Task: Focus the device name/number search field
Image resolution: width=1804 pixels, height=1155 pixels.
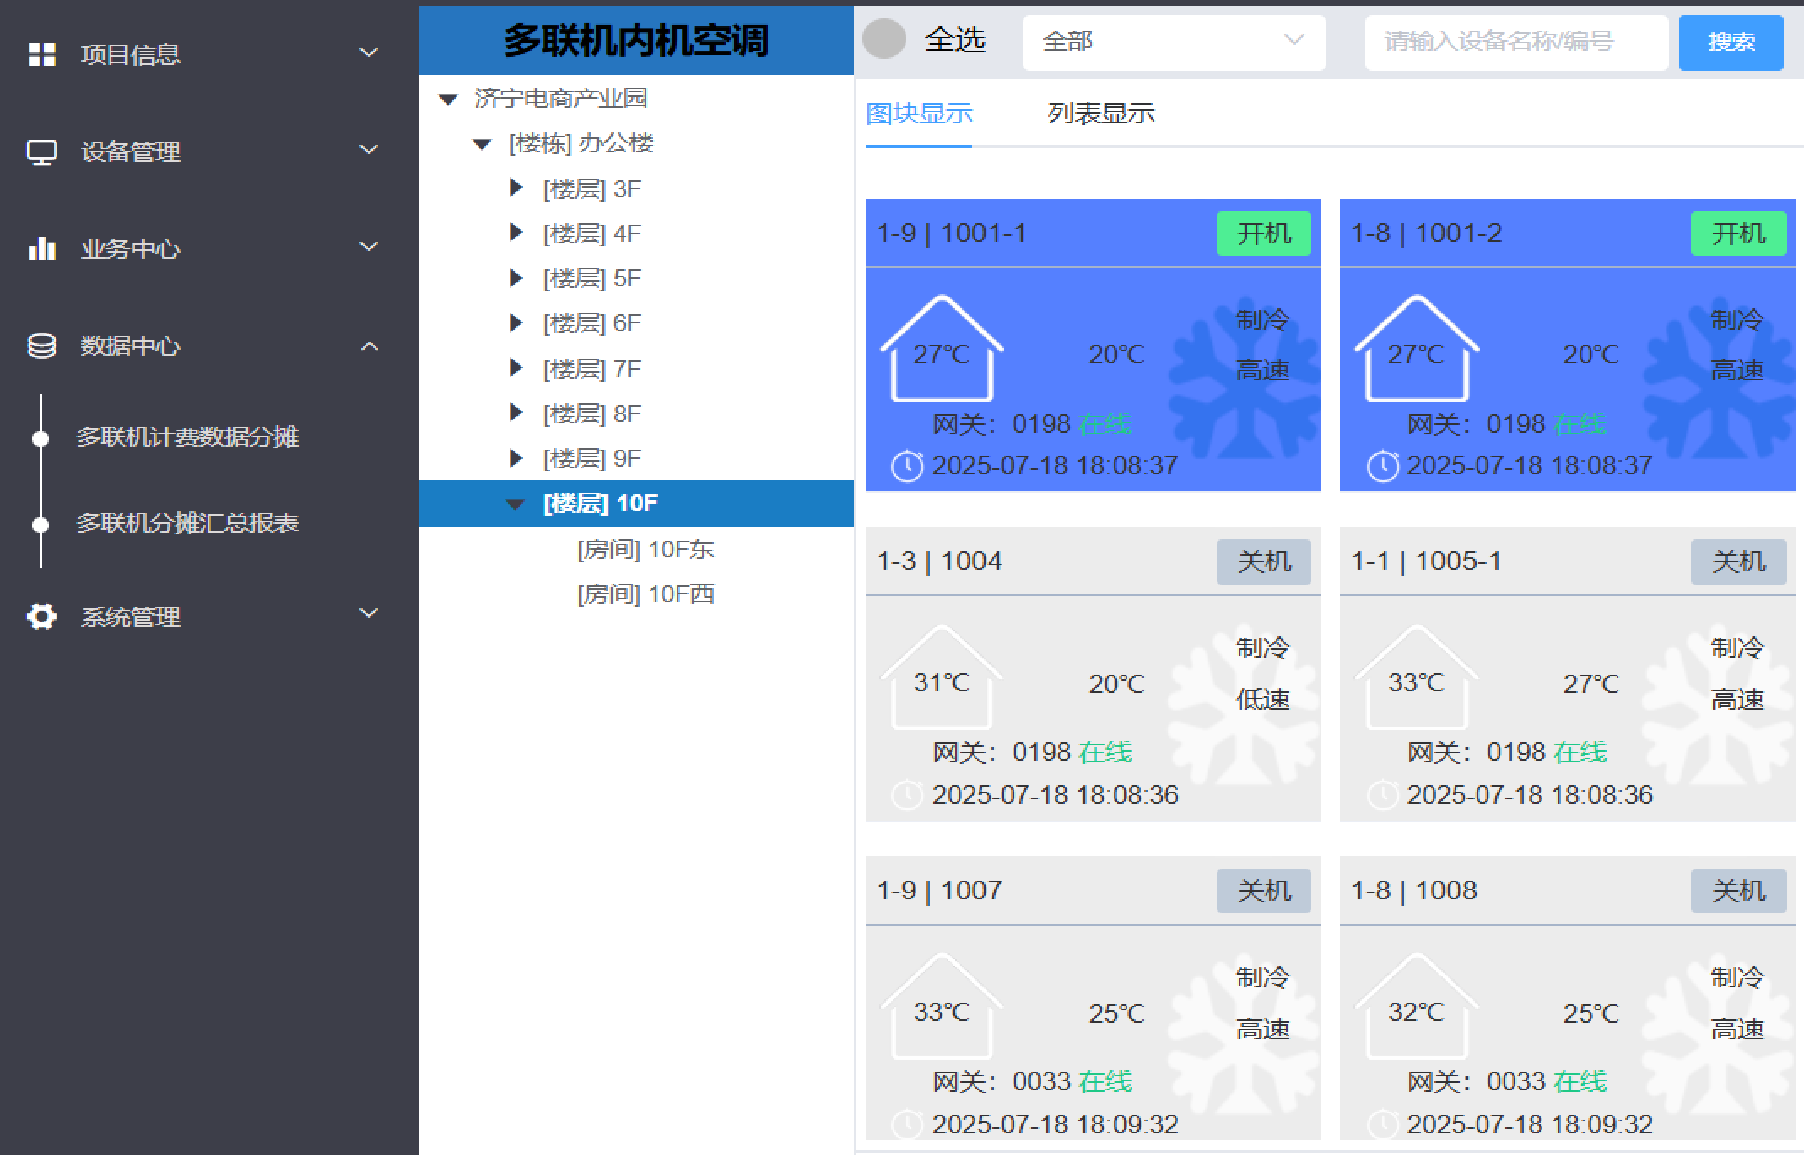Action: pos(1516,42)
